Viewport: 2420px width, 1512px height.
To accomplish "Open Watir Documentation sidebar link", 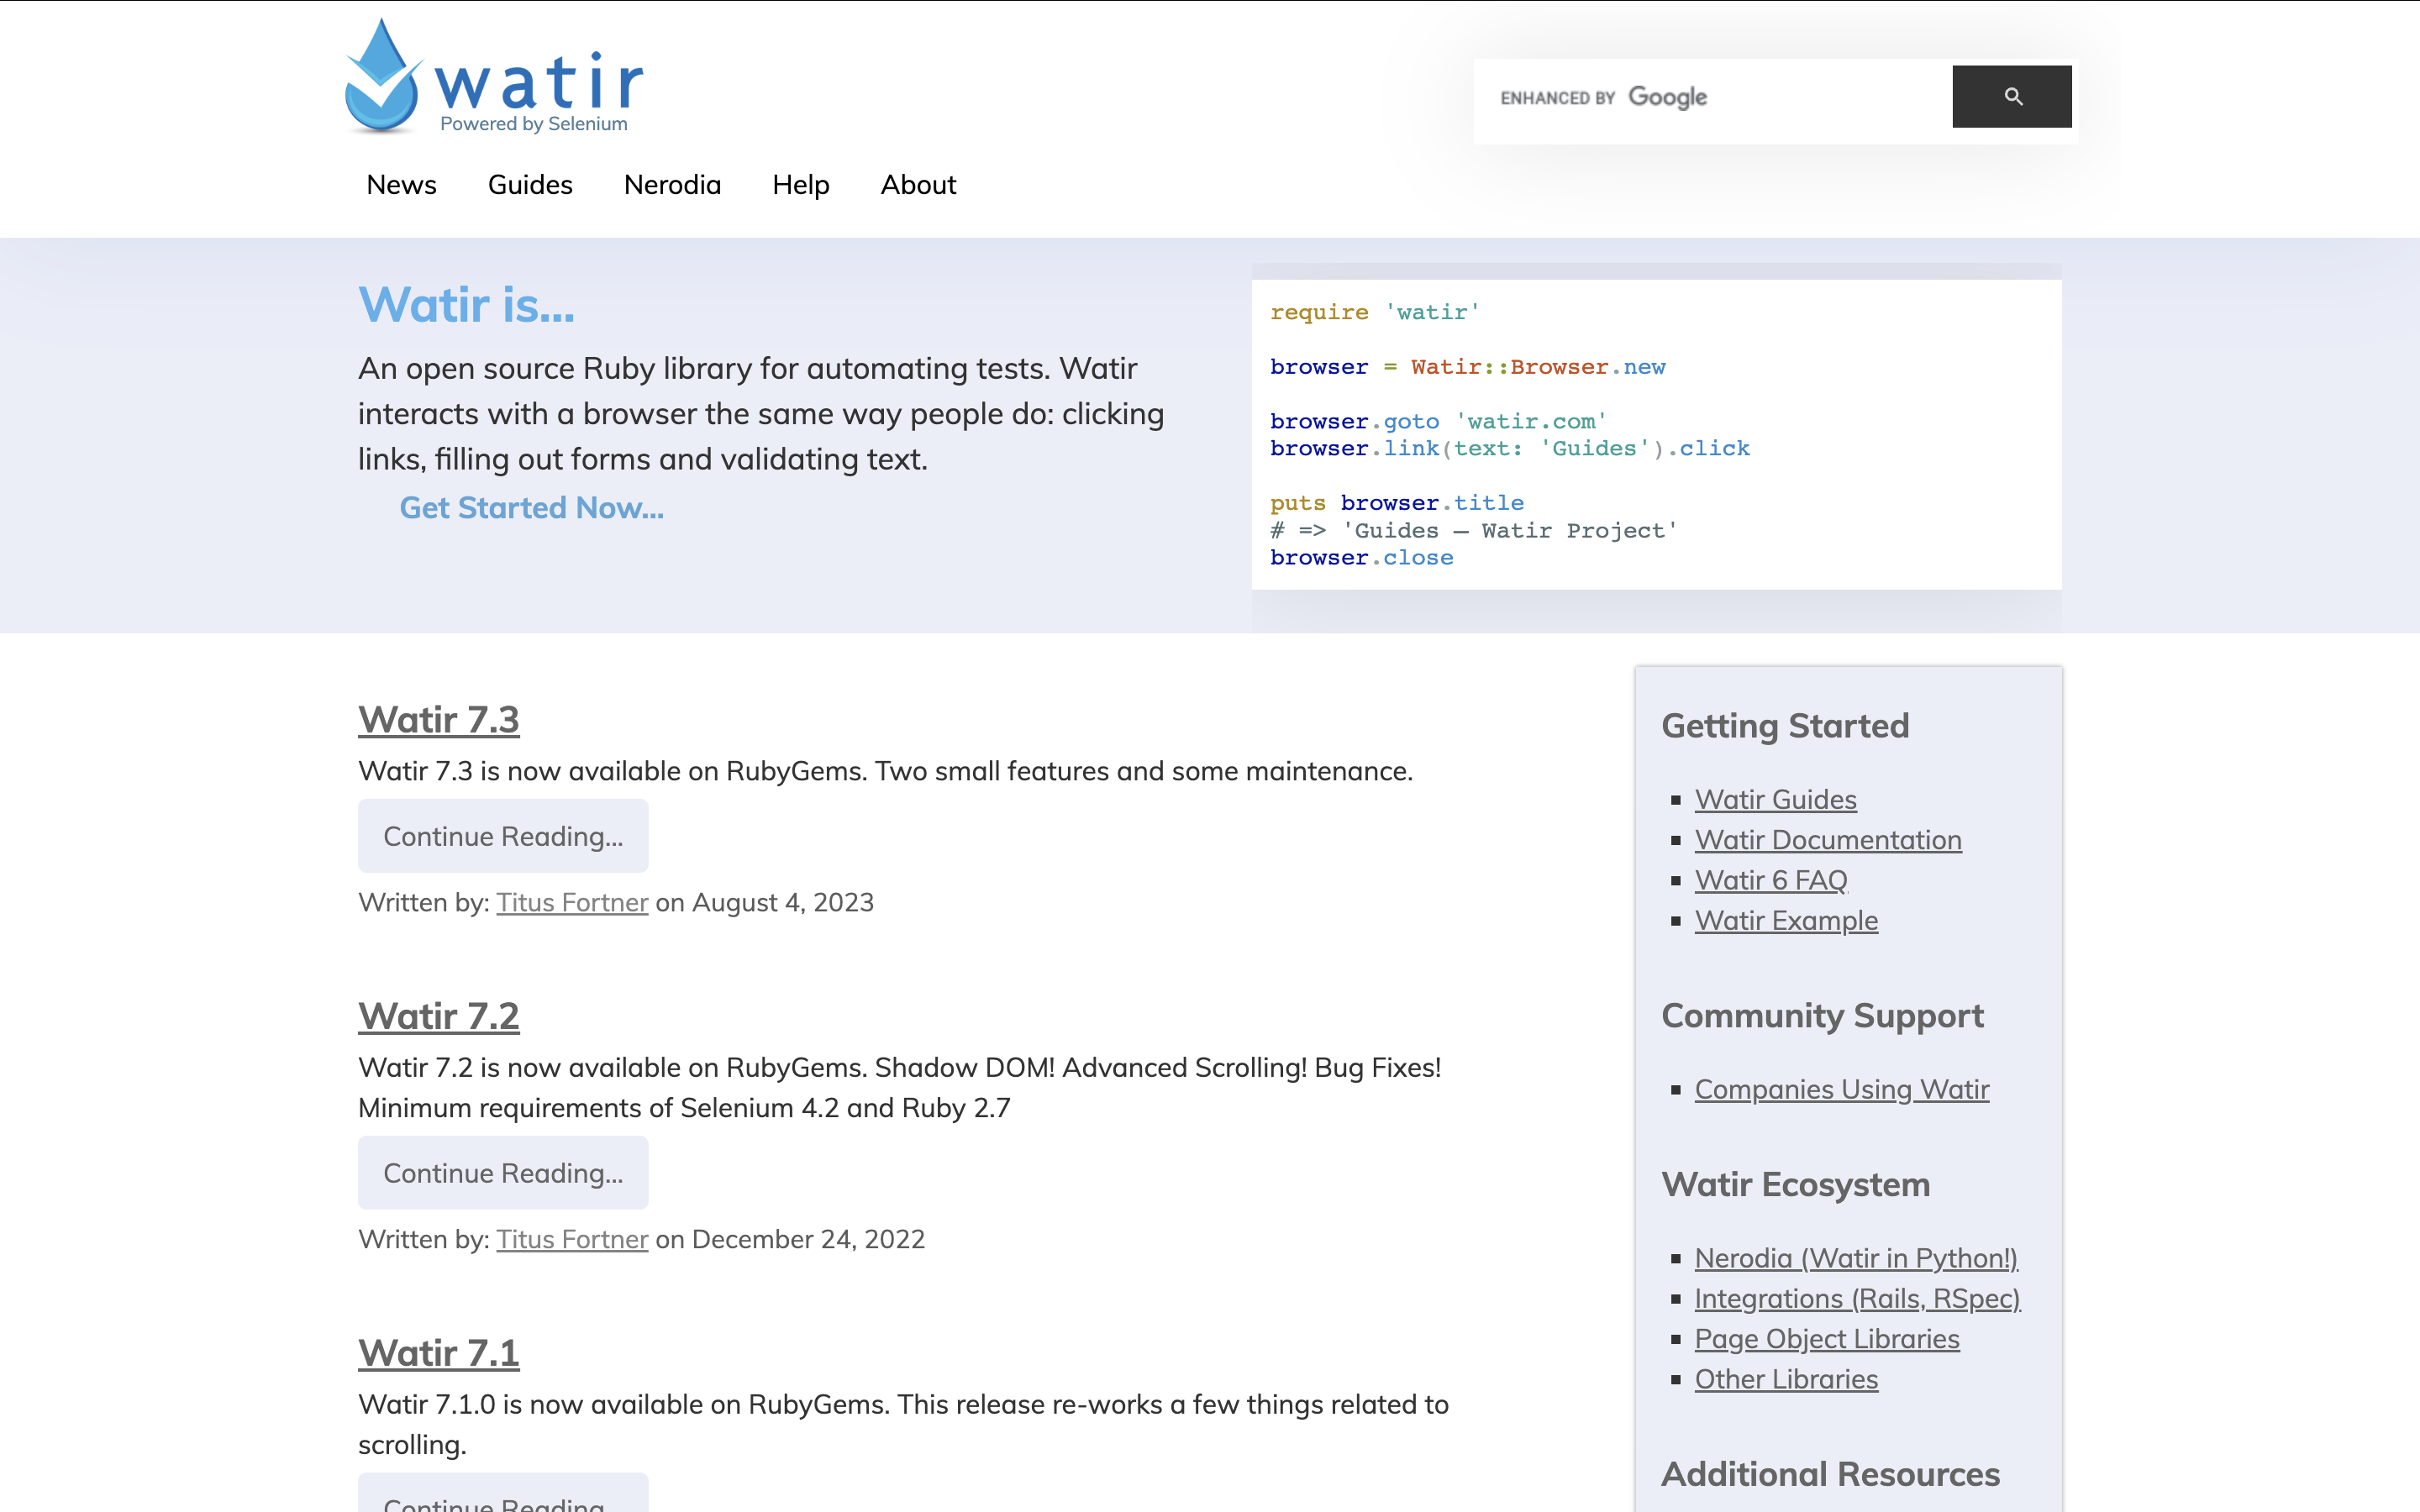I will click(1827, 840).
